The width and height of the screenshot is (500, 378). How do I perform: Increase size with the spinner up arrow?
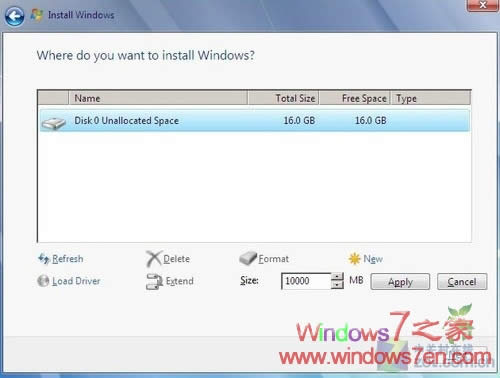point(337,277)
